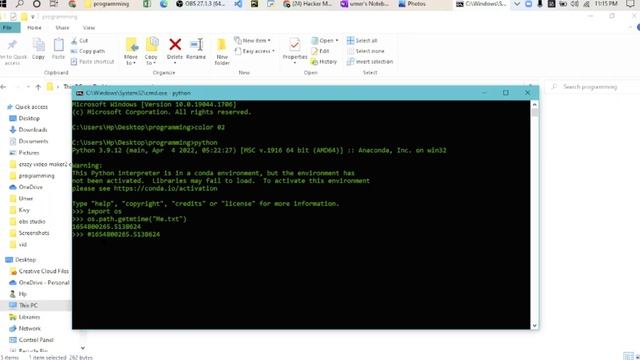Screen dimensions: 640x360
Task: Click cmd window scrollbar down arrow
Action: coord(534,326)
